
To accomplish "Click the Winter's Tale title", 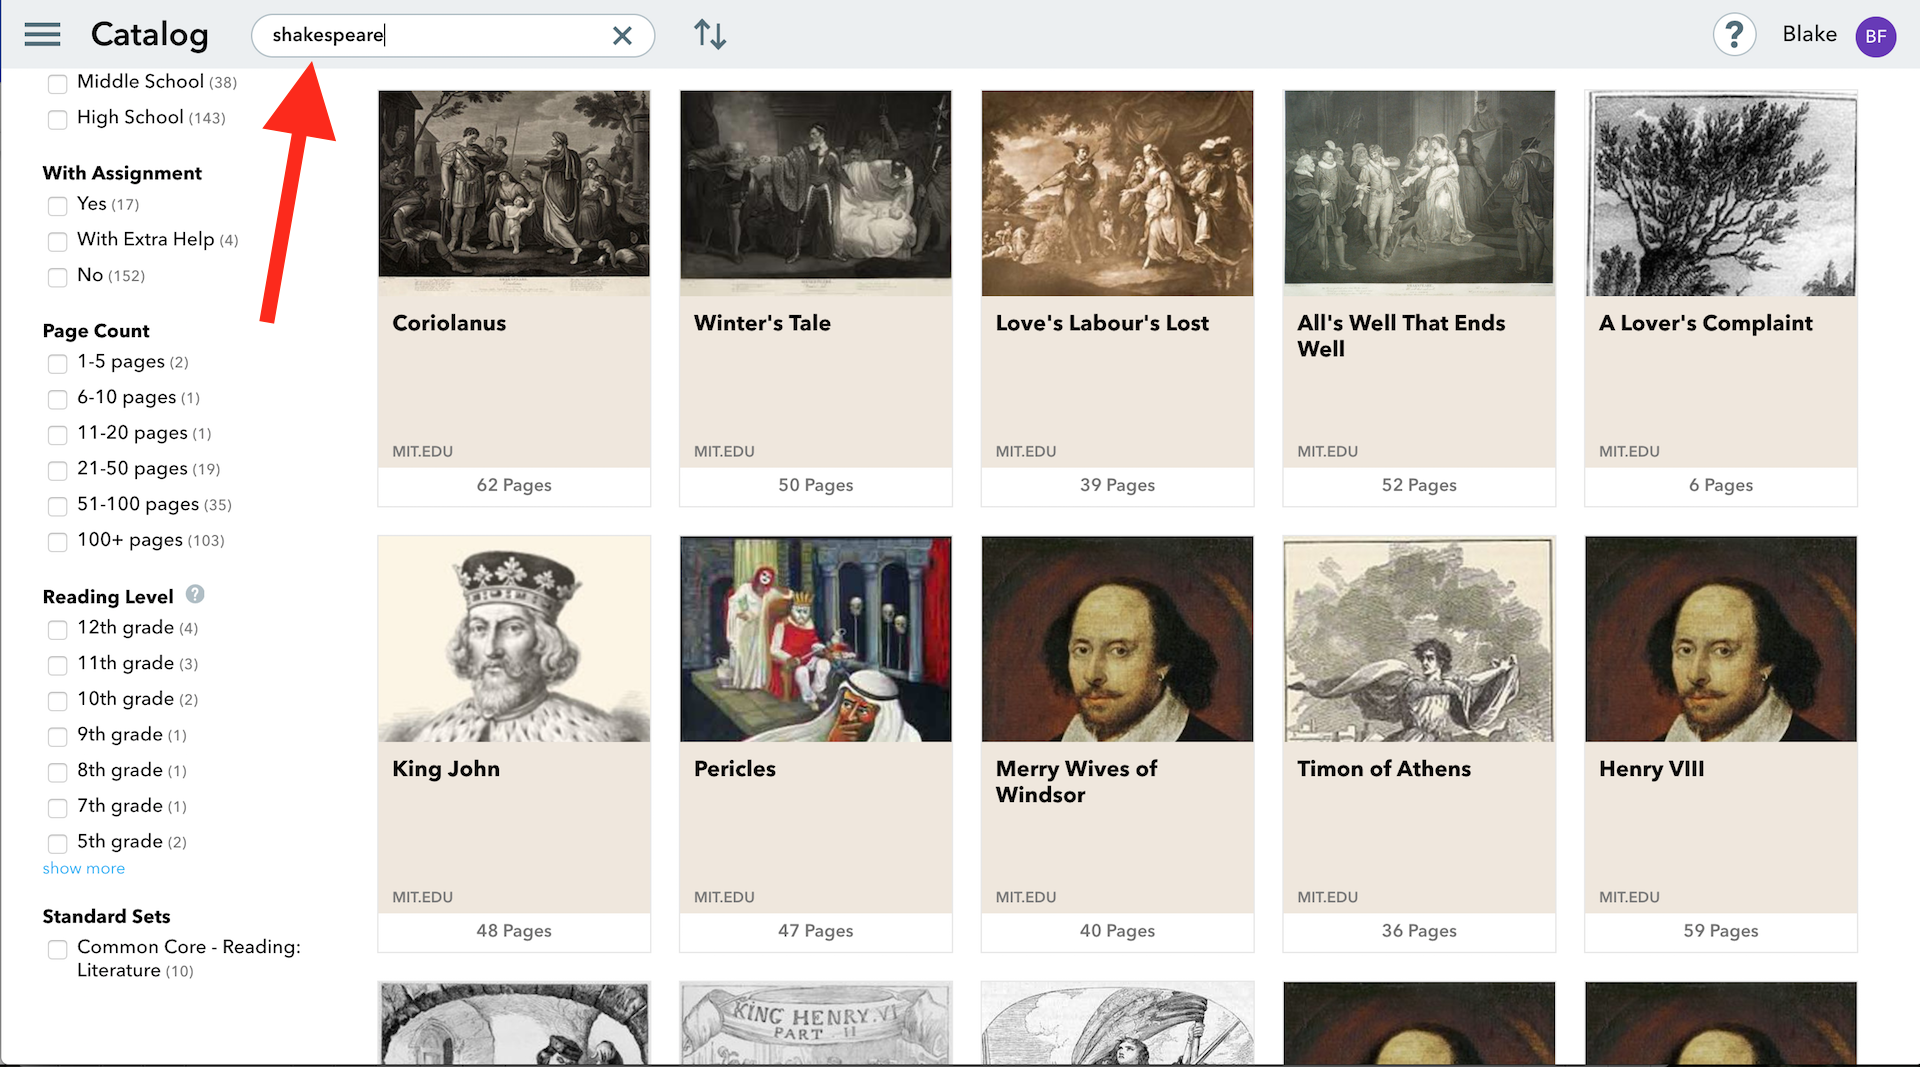I will (x=762, y=323).
